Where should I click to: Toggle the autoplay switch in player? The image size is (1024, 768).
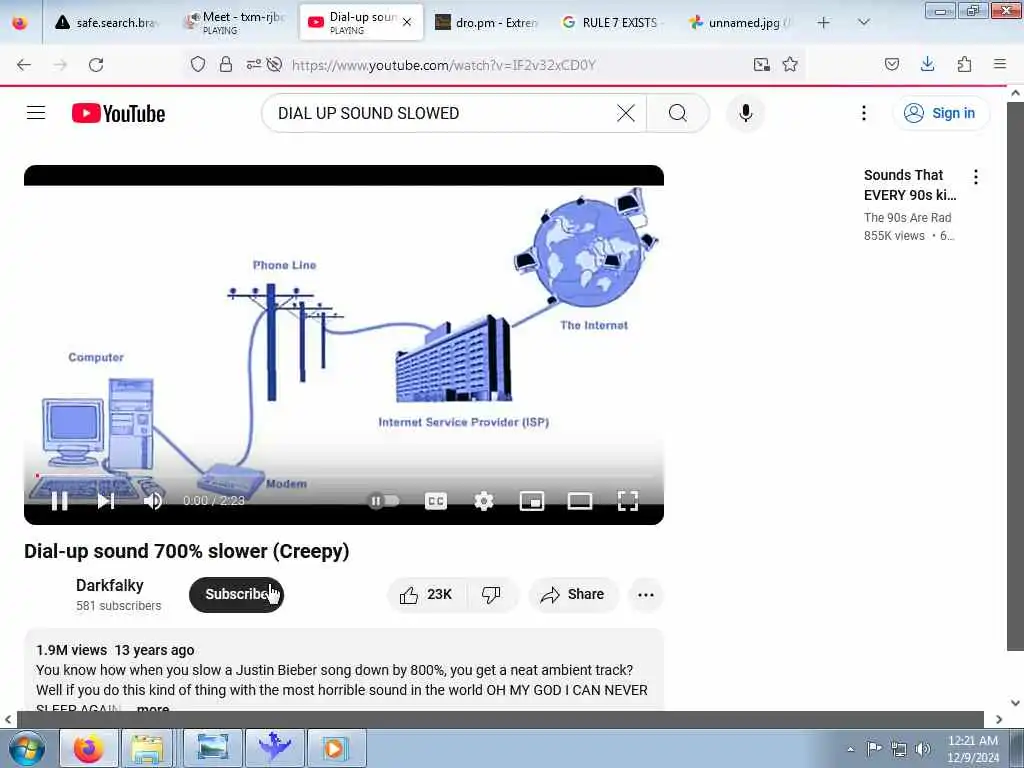[x=383, y=501]
